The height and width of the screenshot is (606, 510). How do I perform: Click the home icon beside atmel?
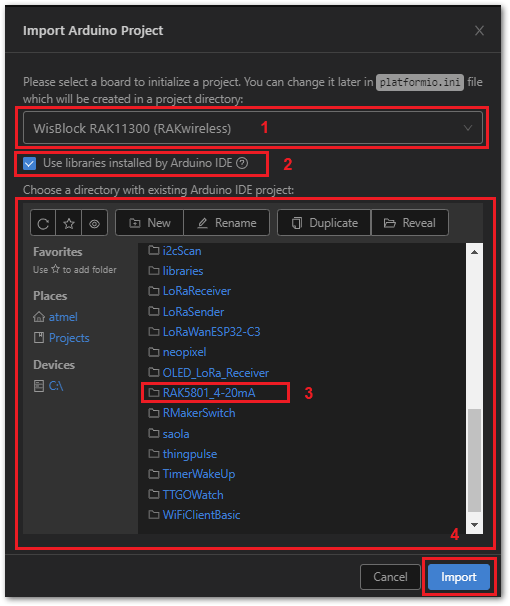tap(39, 317)
